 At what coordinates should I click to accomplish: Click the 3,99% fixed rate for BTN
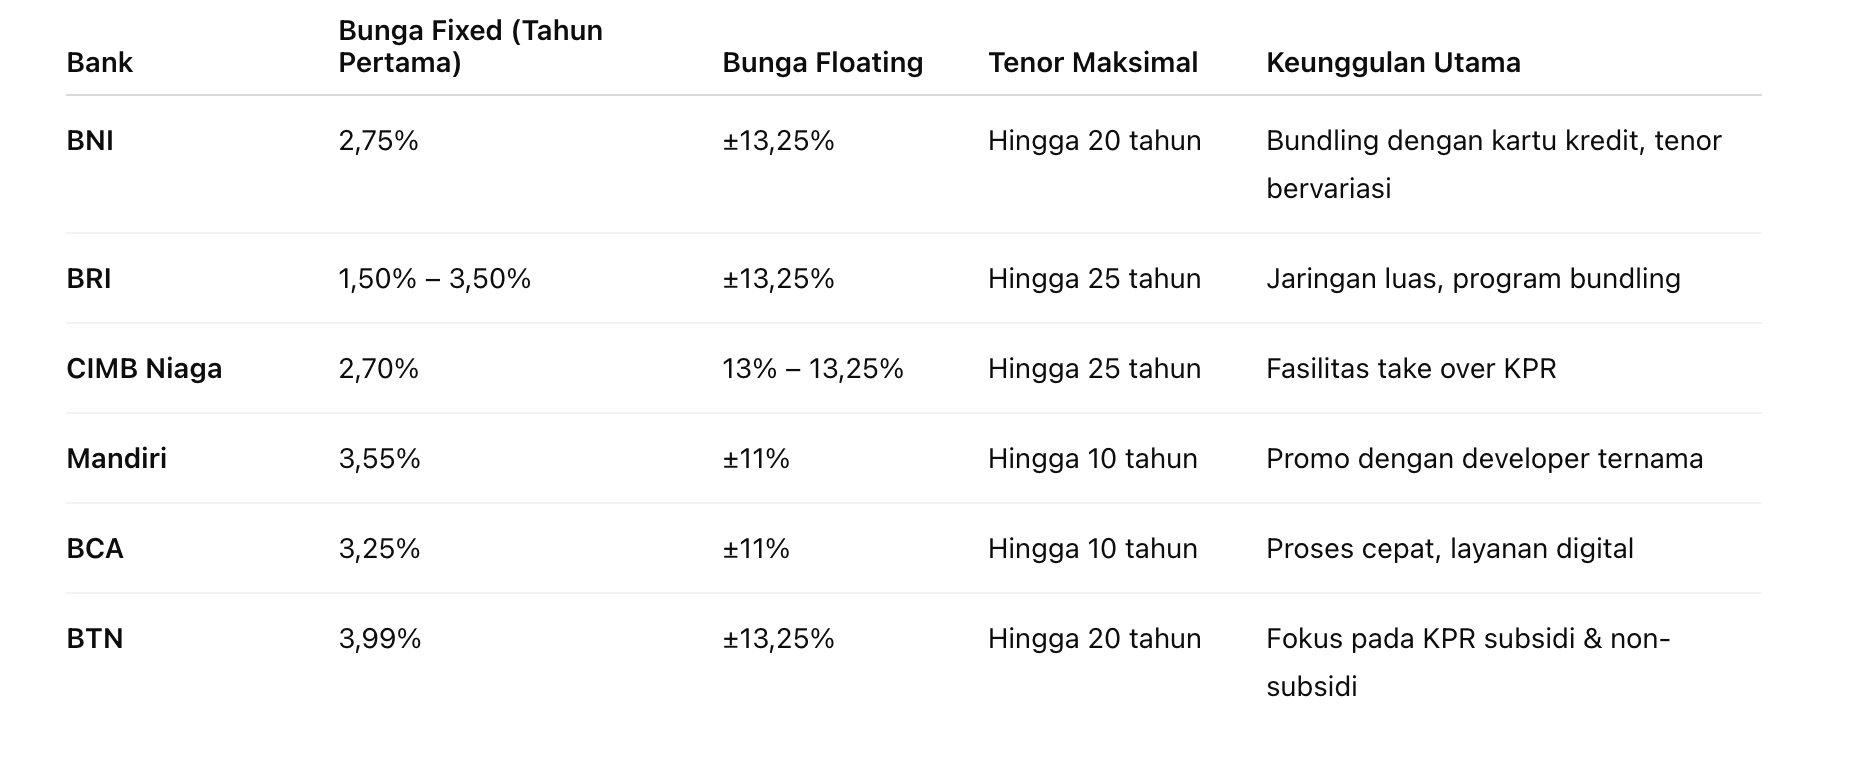tap(379, 639)
